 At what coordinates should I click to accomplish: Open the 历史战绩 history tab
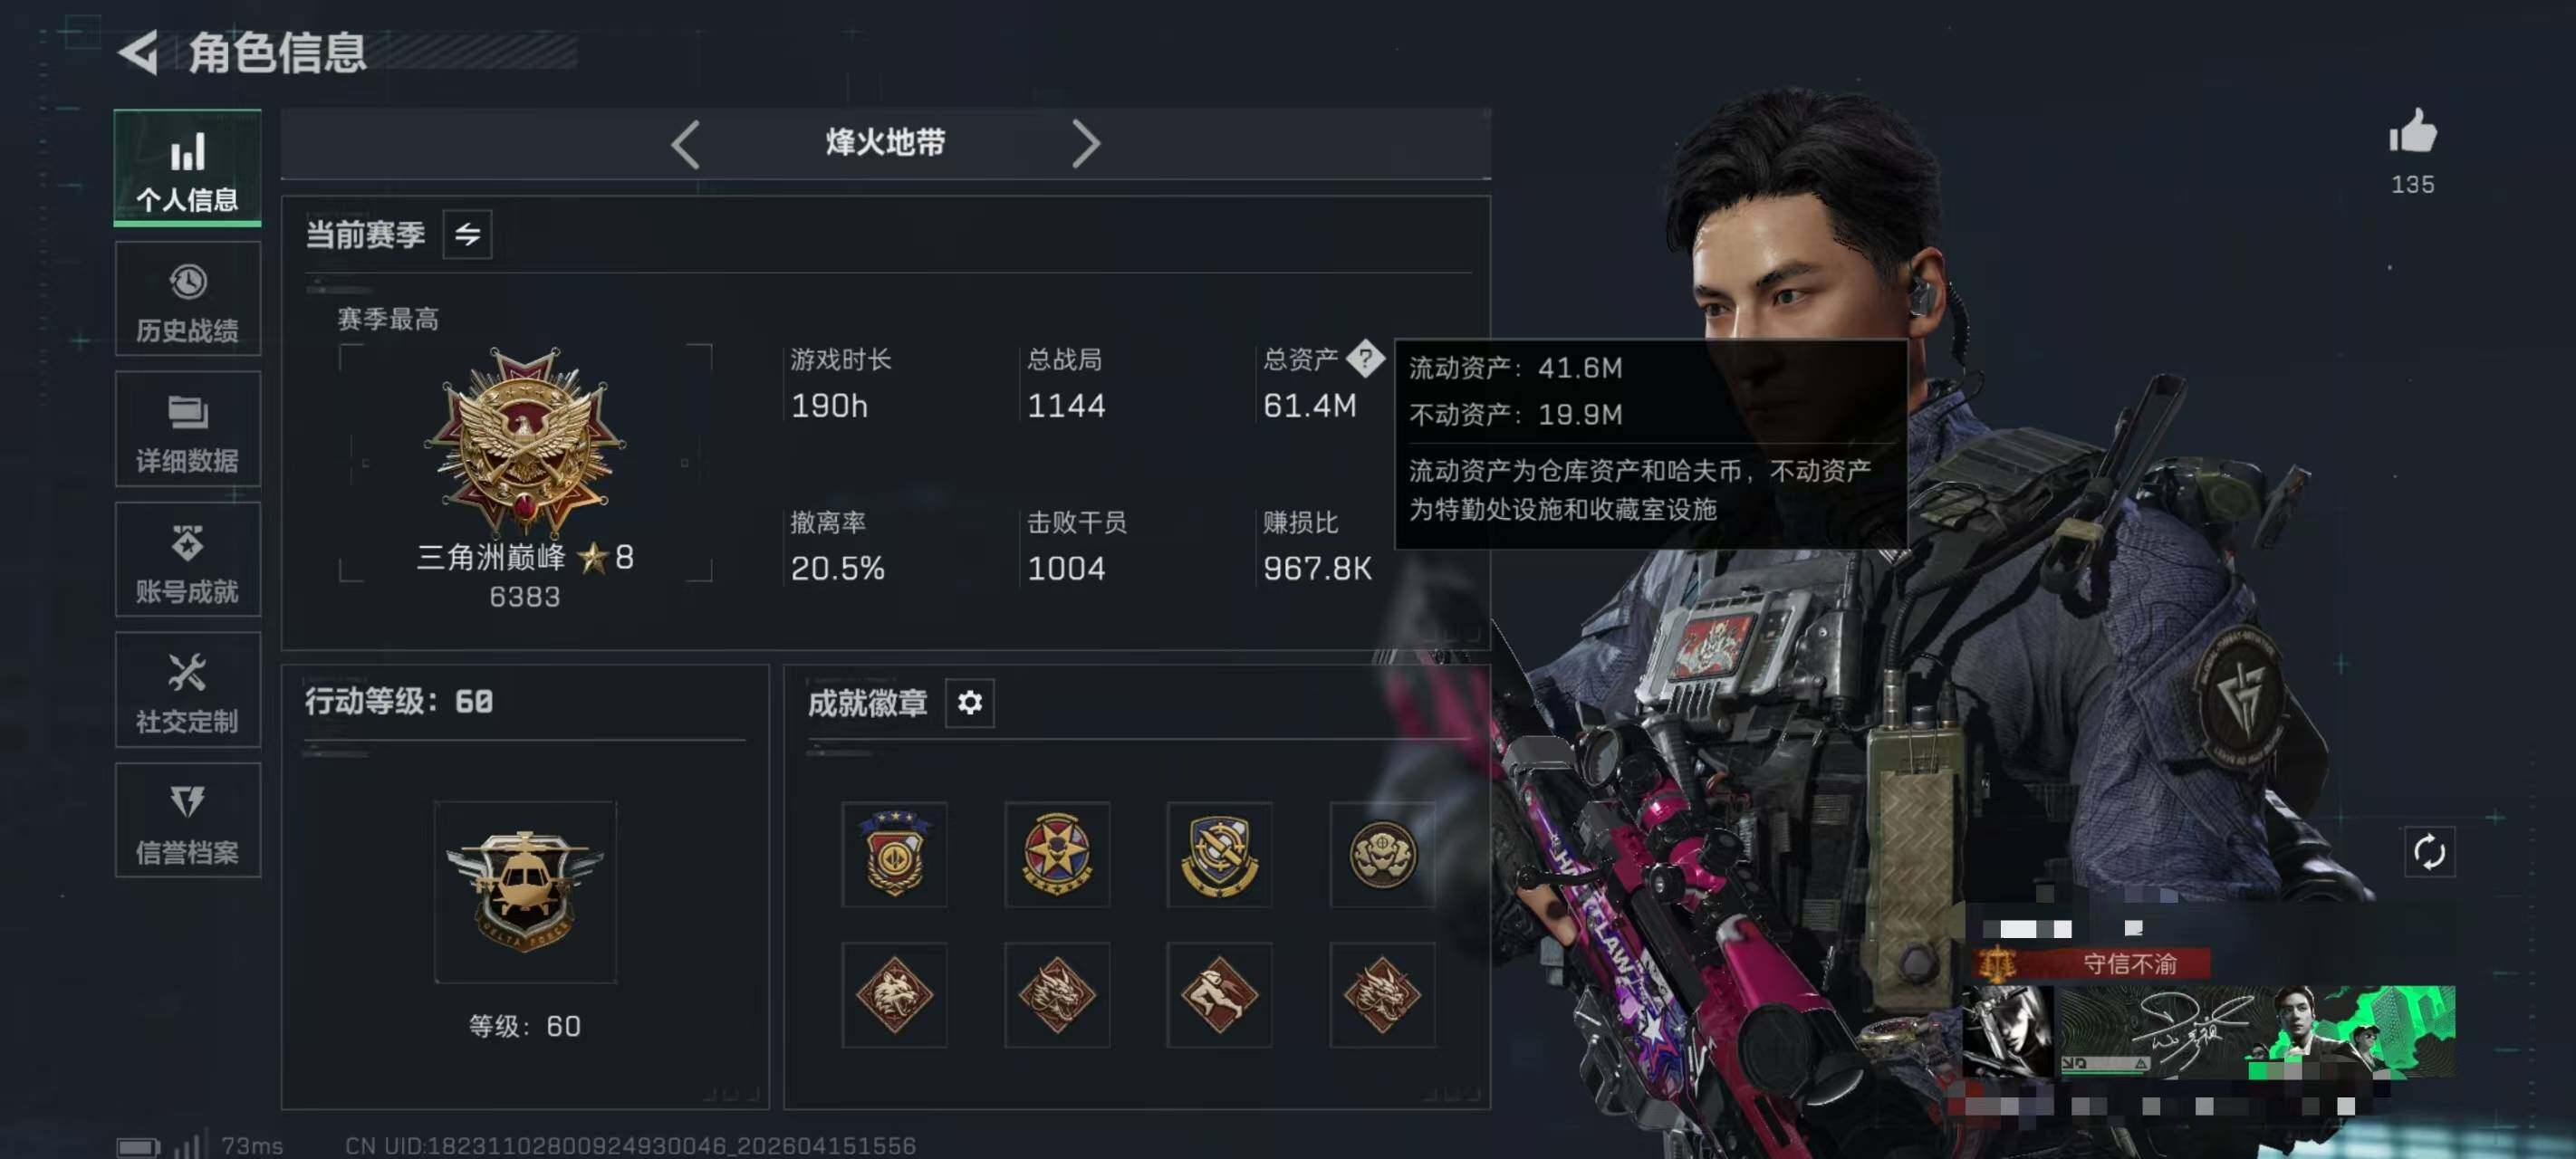point(187,299)
